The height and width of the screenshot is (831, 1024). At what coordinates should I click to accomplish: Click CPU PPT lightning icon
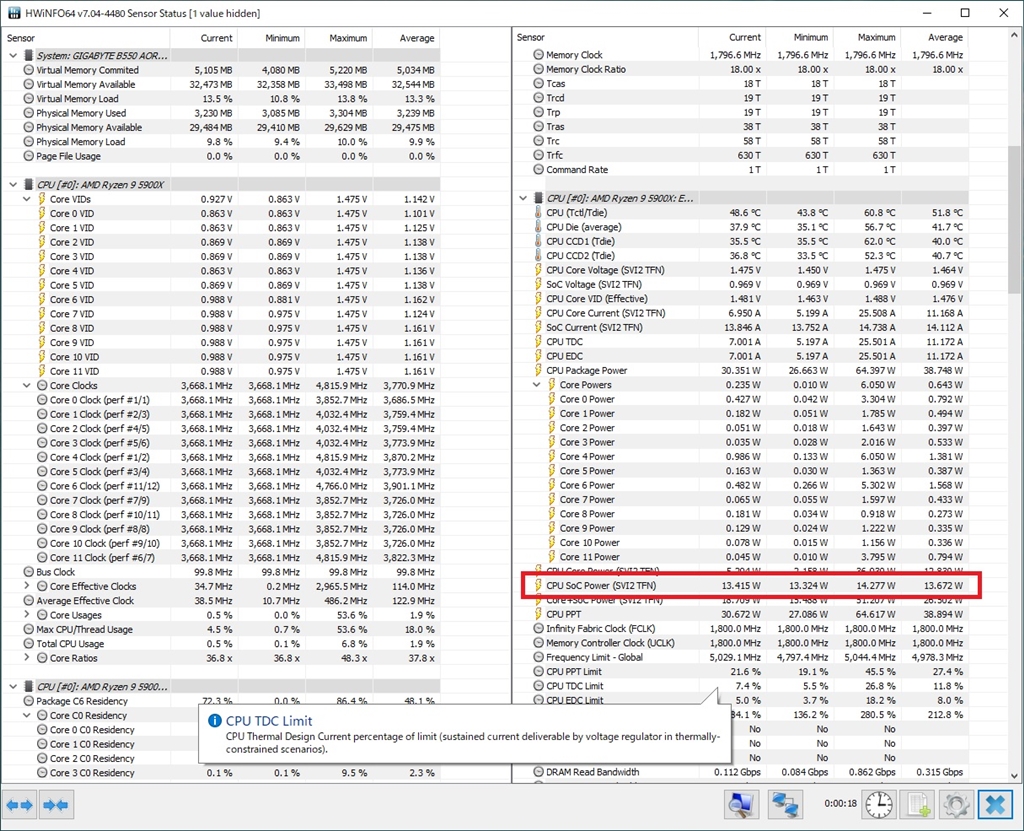click(x=538, y=614)
